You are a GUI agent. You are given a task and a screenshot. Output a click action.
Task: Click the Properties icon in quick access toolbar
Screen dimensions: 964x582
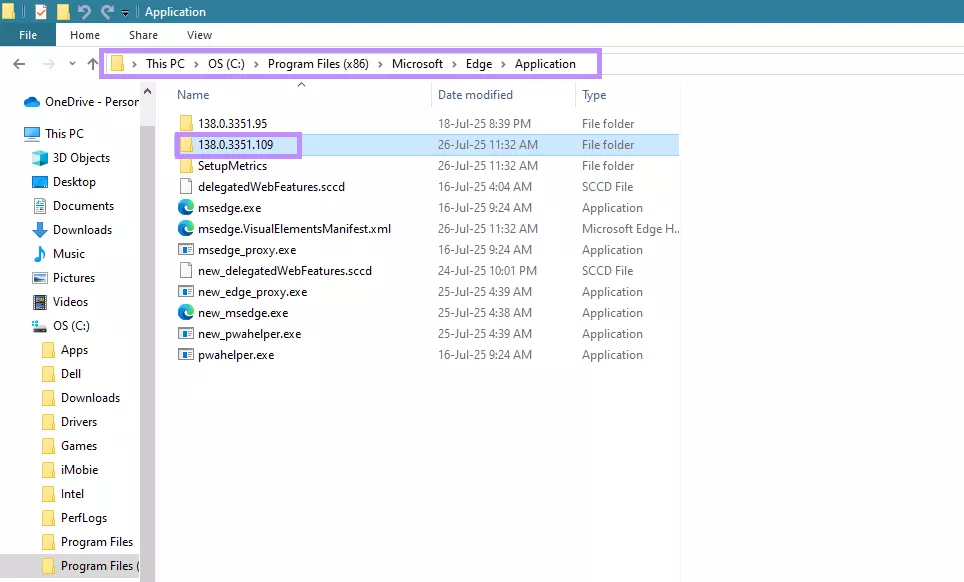(41, 12)
